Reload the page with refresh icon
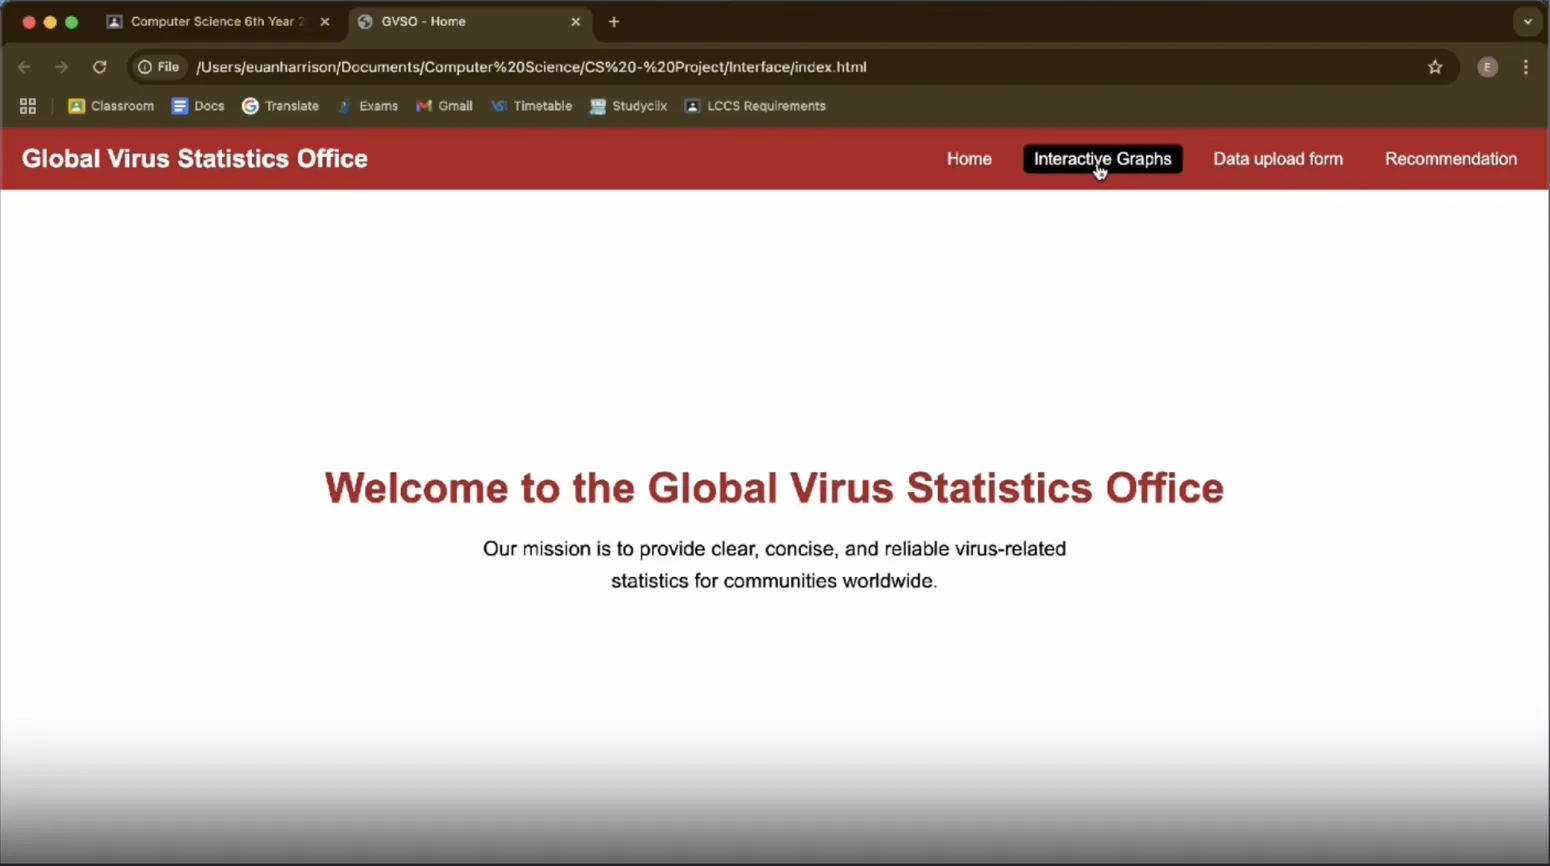This screenshot has width=1550, height=866. coord(100,67)
